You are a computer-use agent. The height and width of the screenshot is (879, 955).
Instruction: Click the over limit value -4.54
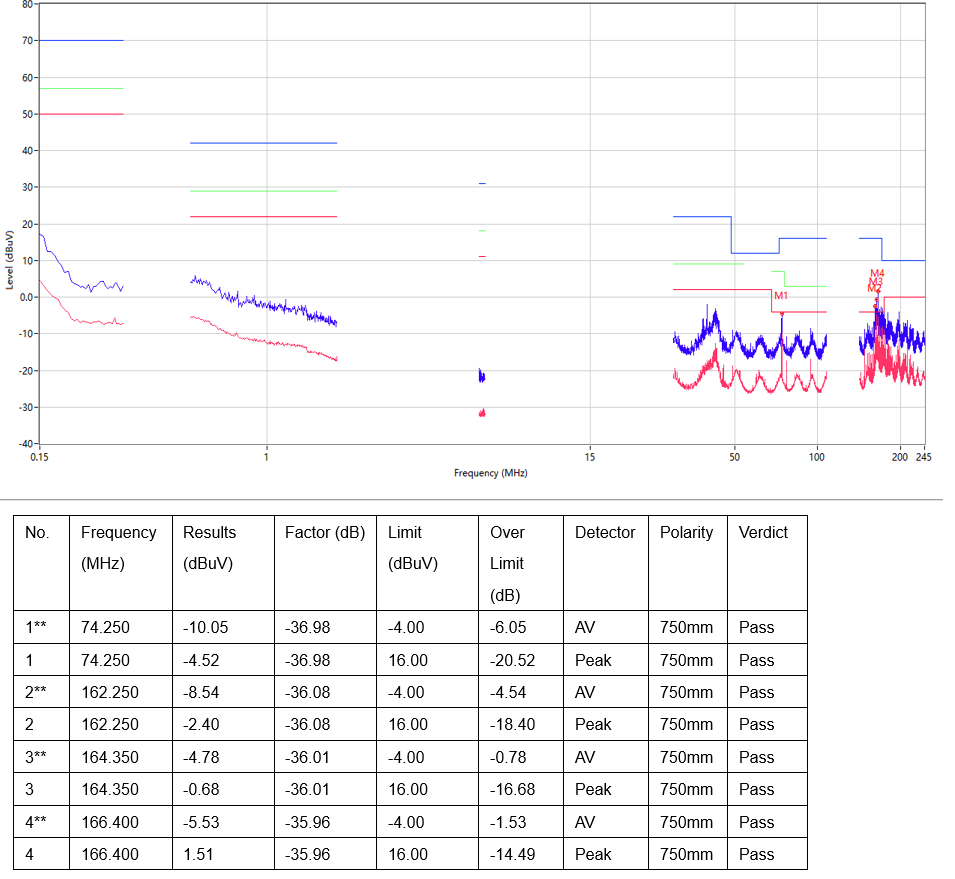tap(508, 693)
